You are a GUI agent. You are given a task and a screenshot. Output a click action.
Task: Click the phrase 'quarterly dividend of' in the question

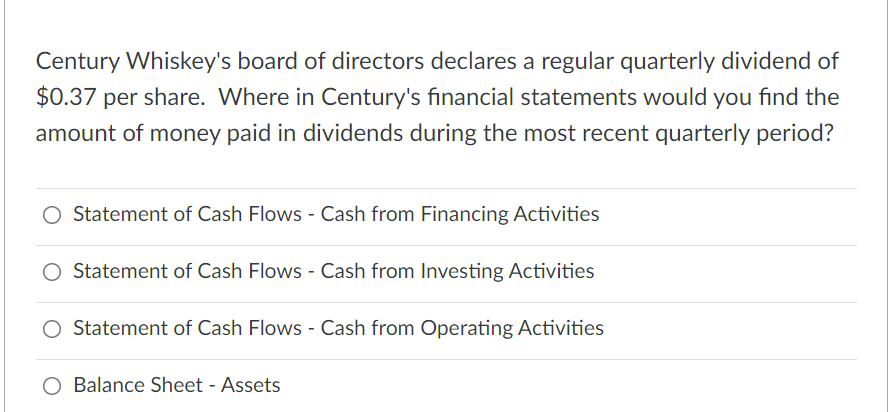[x=729, y=62]
